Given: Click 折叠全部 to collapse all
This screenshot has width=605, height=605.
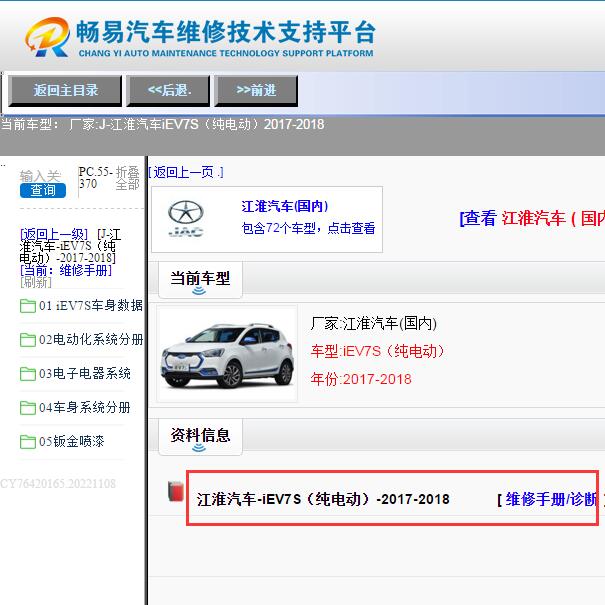Looking at the screenshot, I should 127,178.
